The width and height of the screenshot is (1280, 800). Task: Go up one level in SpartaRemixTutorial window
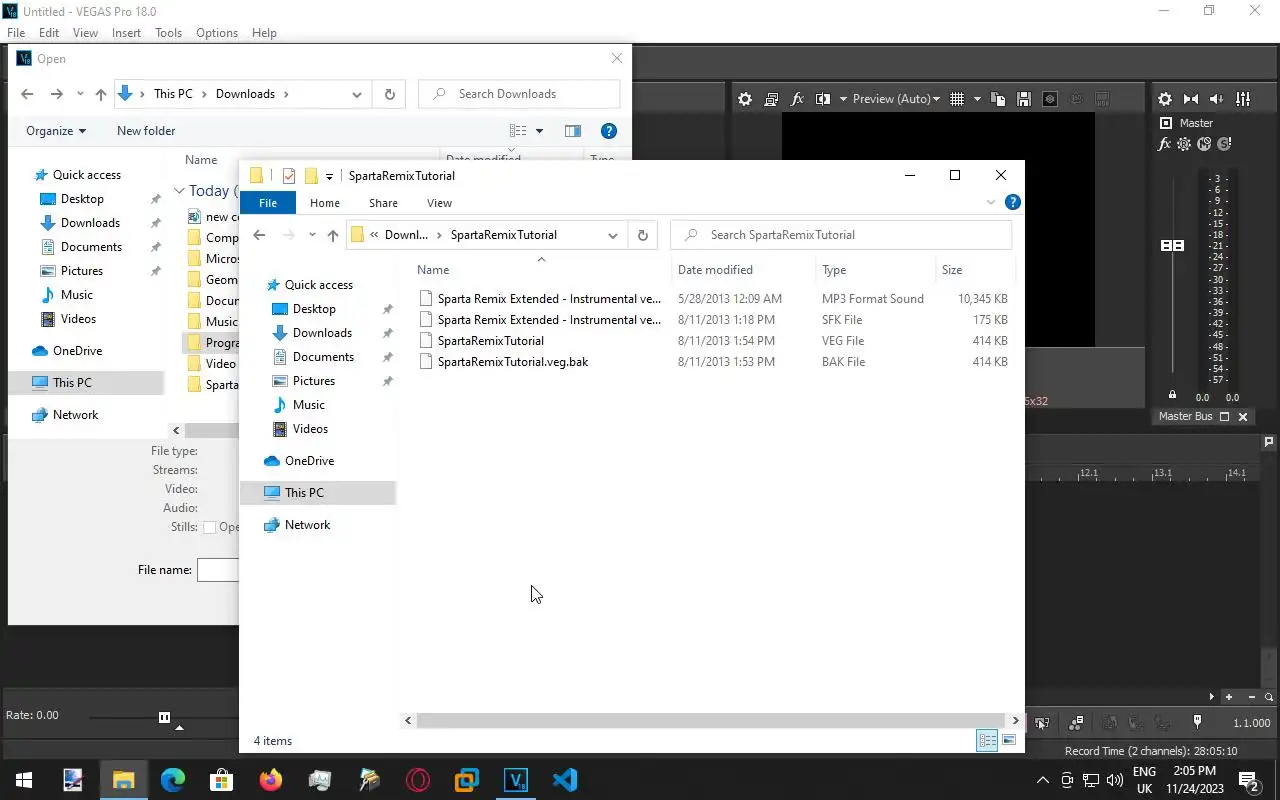(333, 235)
